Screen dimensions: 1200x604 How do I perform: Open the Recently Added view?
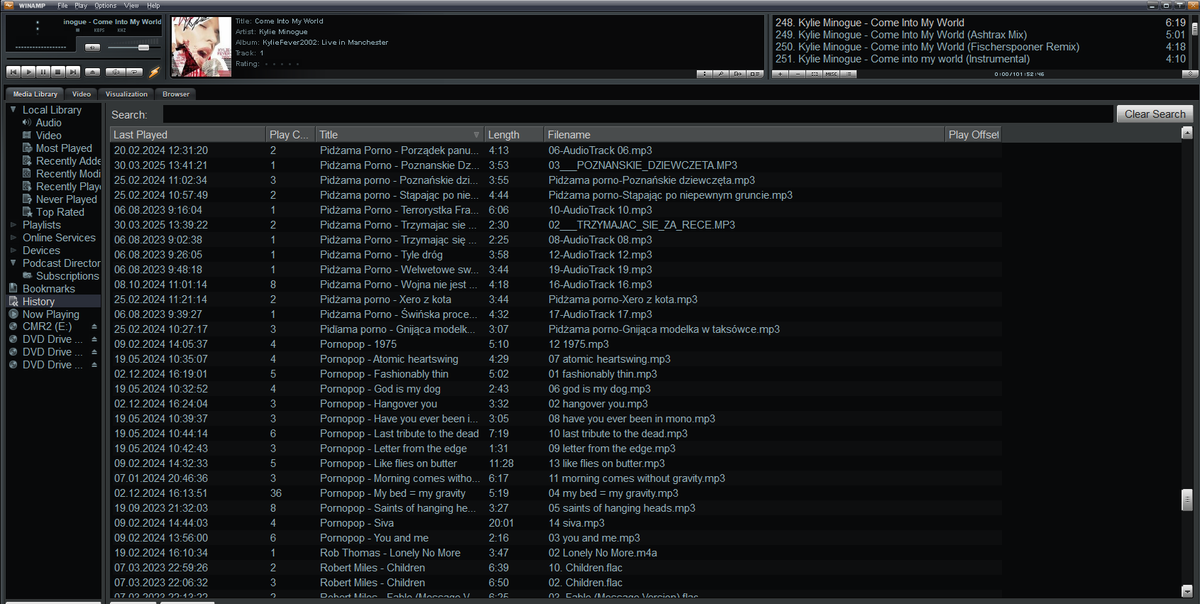(x=69, y=161)
